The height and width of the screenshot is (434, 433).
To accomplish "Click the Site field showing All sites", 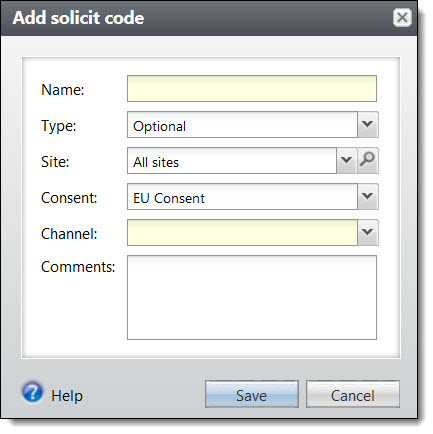I will tap(232, 160).
